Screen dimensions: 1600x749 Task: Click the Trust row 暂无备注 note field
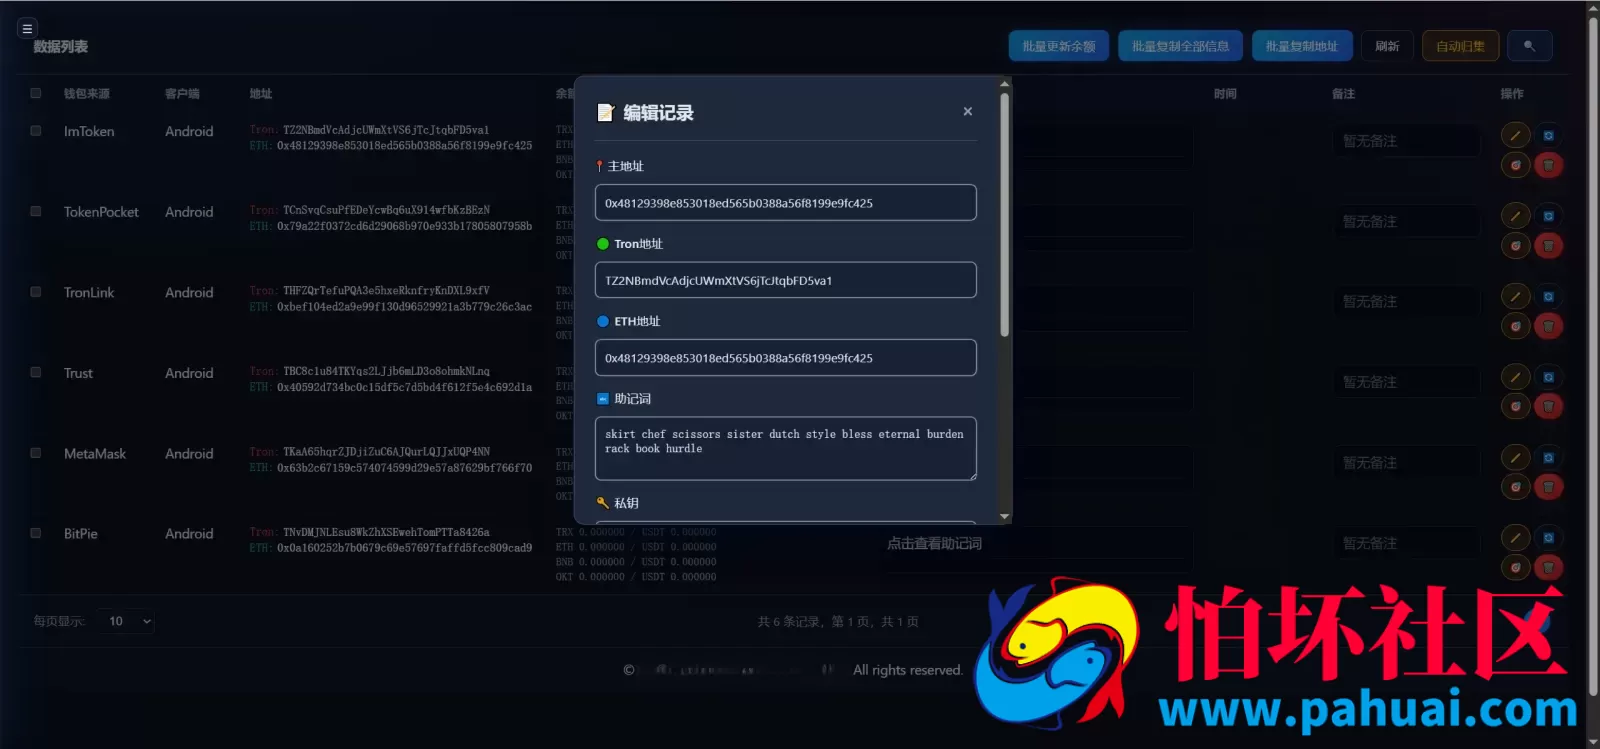coord(1405,382)
